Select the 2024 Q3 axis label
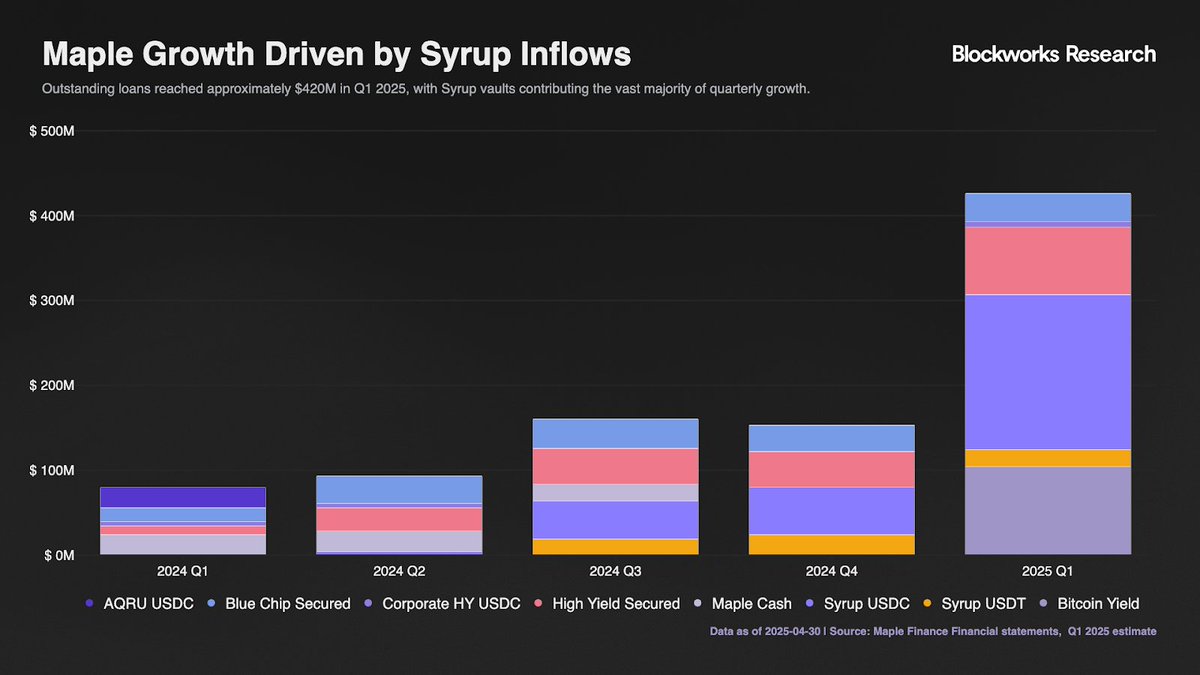 (x=615, y=572)
